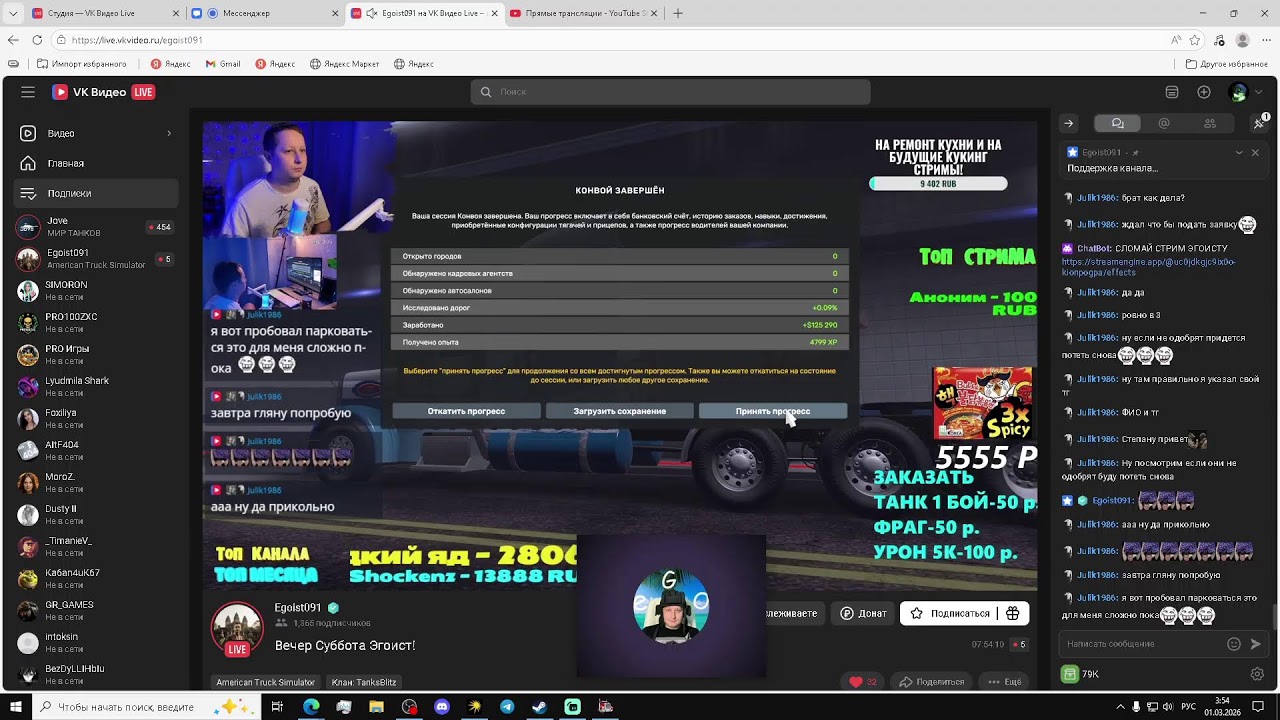Click Загрузить сохранение in the game dialog
This screenshot has width=1280, height=720.
pyautogui.click(x=619, y=411)
